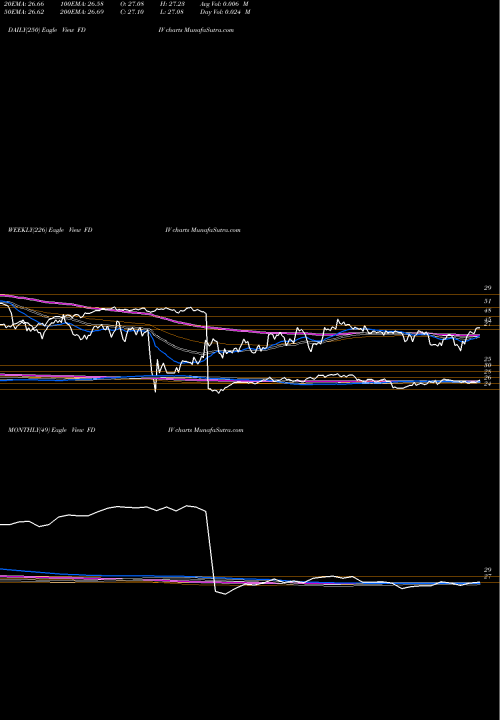This screenshot has width=500, height=720.
Task: Click the high price H: 27.28
Action: click(x=172, y=4)
